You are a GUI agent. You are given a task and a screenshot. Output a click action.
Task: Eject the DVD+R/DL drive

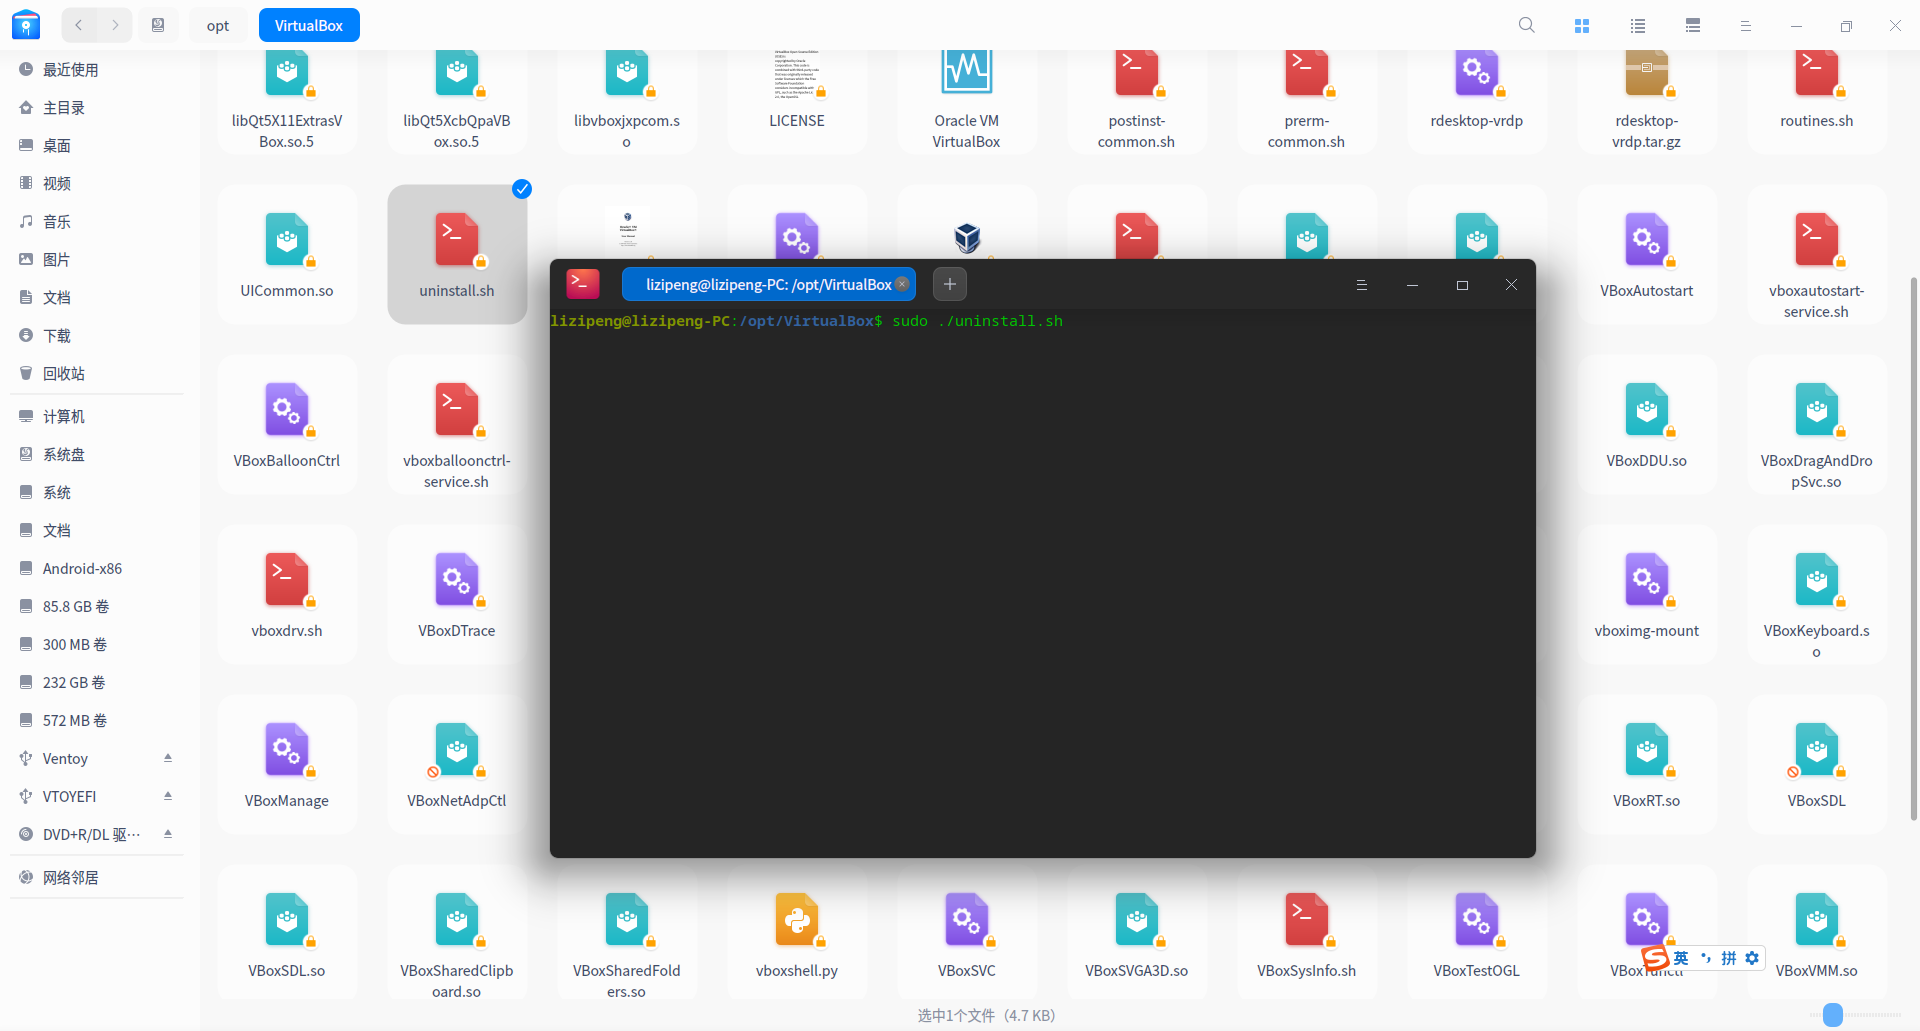click(168, 834)
